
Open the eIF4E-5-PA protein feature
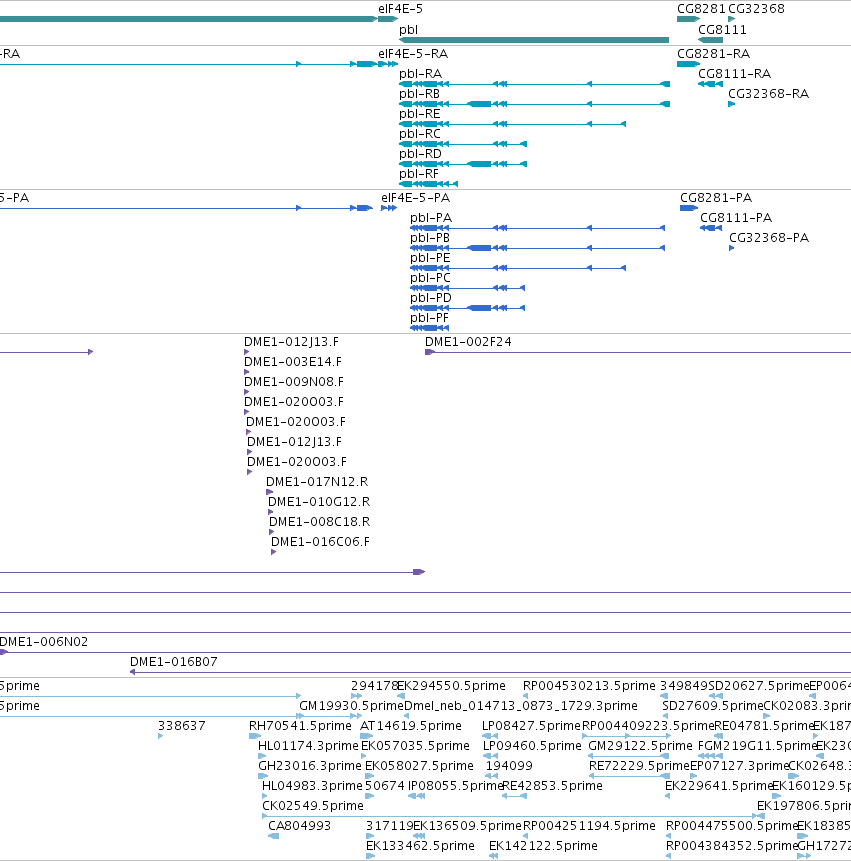click(389, 208)
